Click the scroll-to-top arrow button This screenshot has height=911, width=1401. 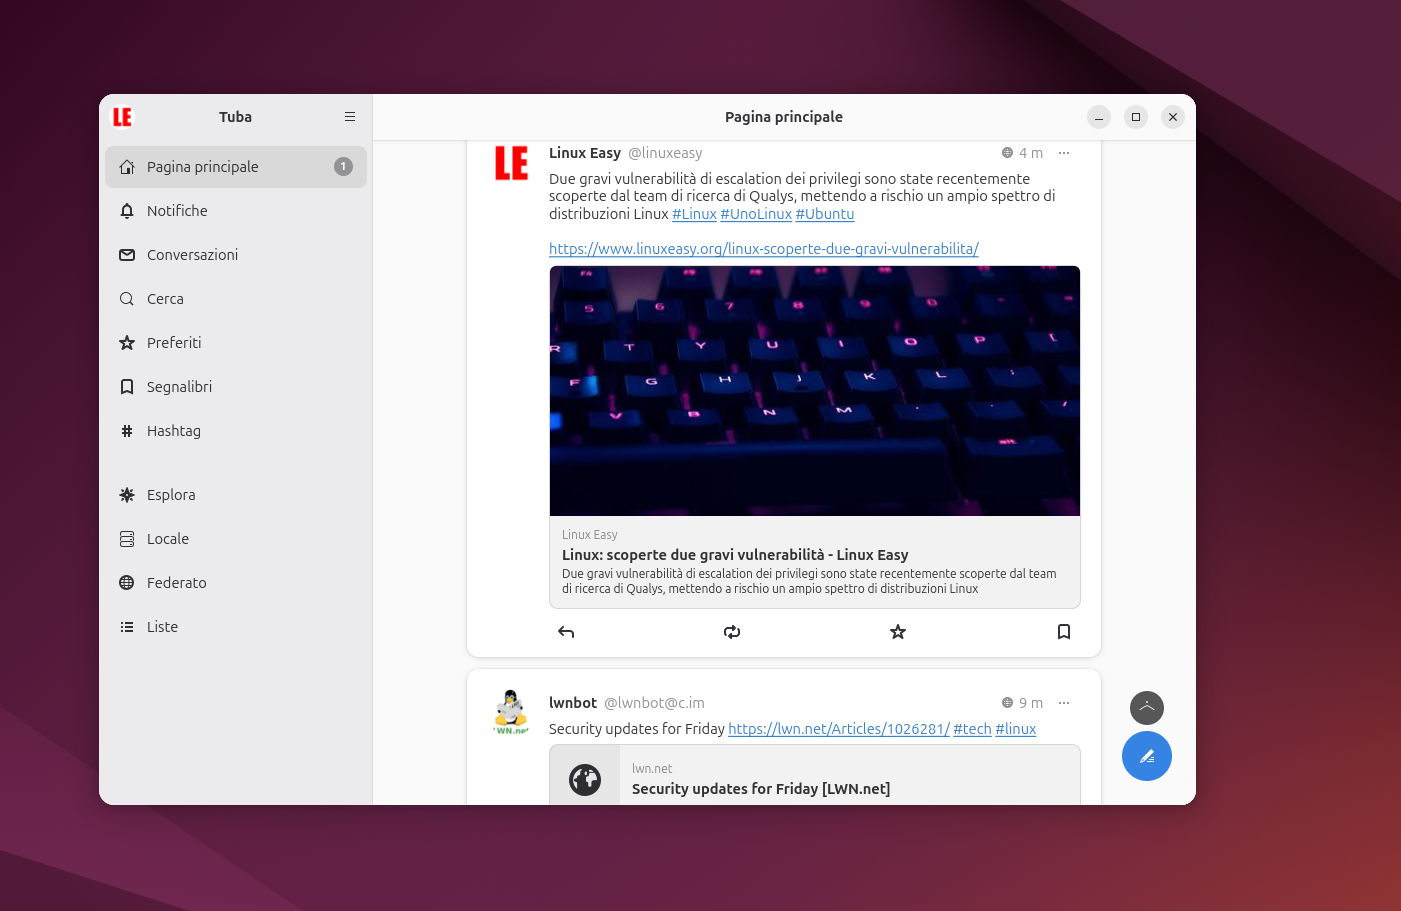(x=1147, y=708)
